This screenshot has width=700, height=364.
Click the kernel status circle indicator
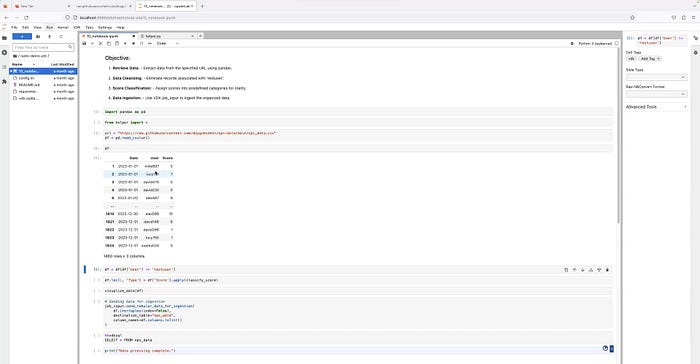[617, 43]
